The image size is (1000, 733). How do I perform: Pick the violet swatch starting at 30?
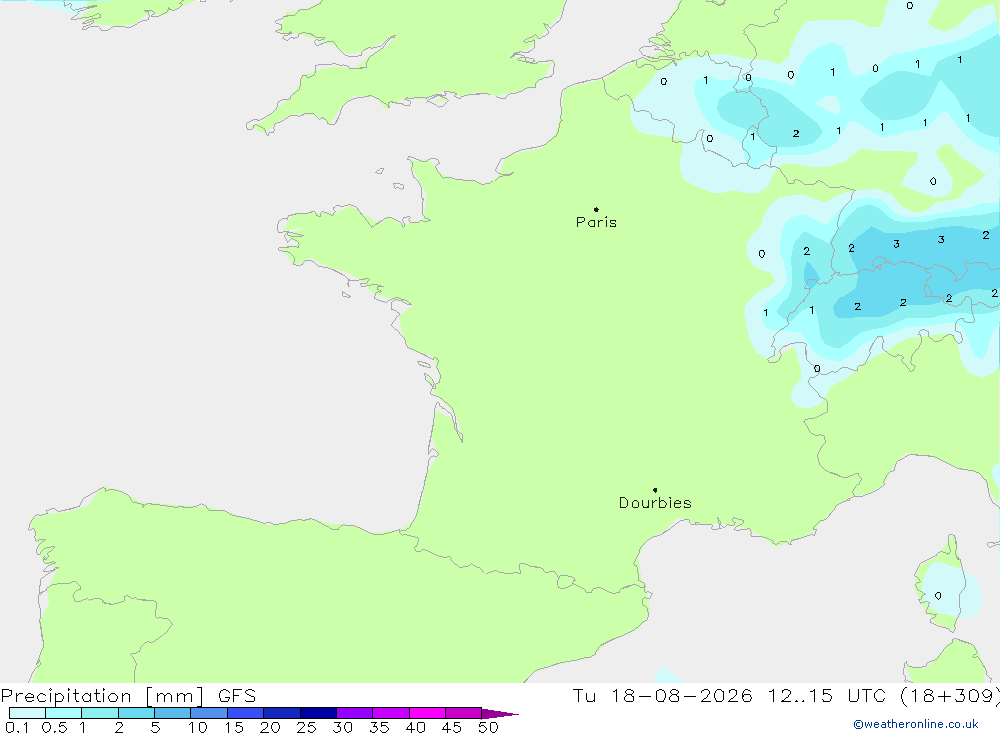point(354,713)
